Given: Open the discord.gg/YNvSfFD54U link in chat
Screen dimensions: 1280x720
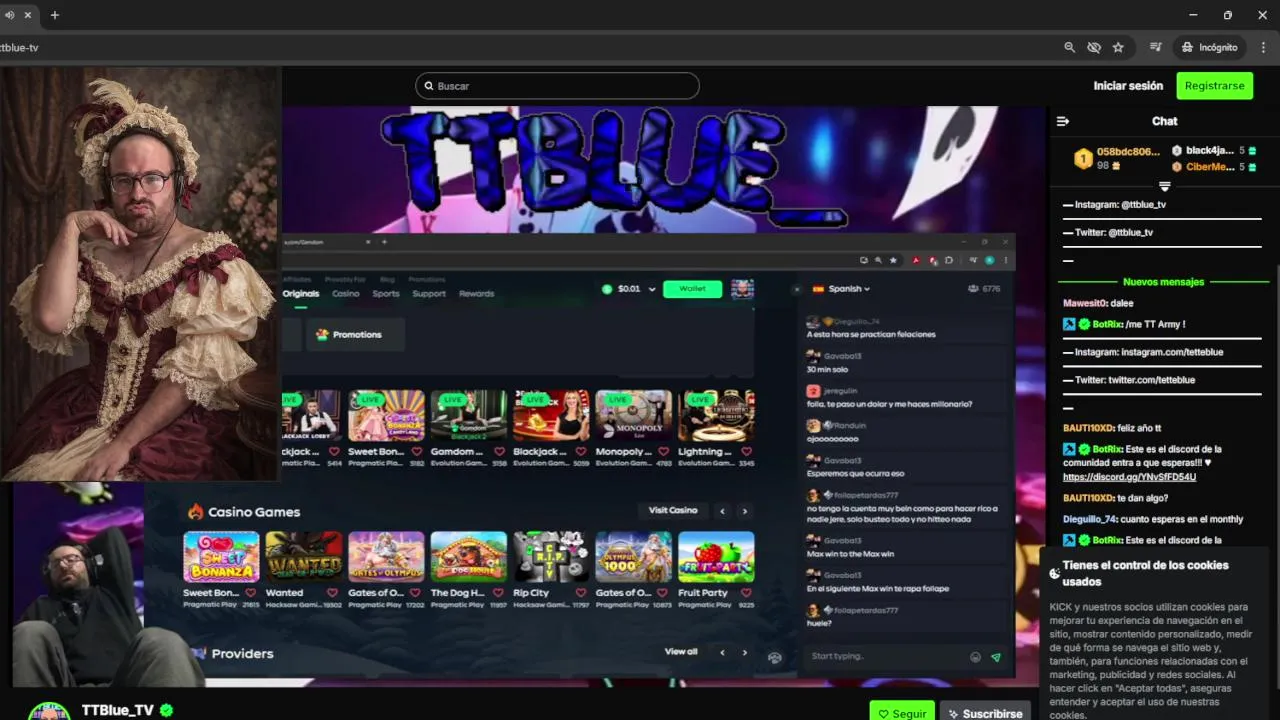Looking at the screenshot, I should click(x=1129, y=477).
